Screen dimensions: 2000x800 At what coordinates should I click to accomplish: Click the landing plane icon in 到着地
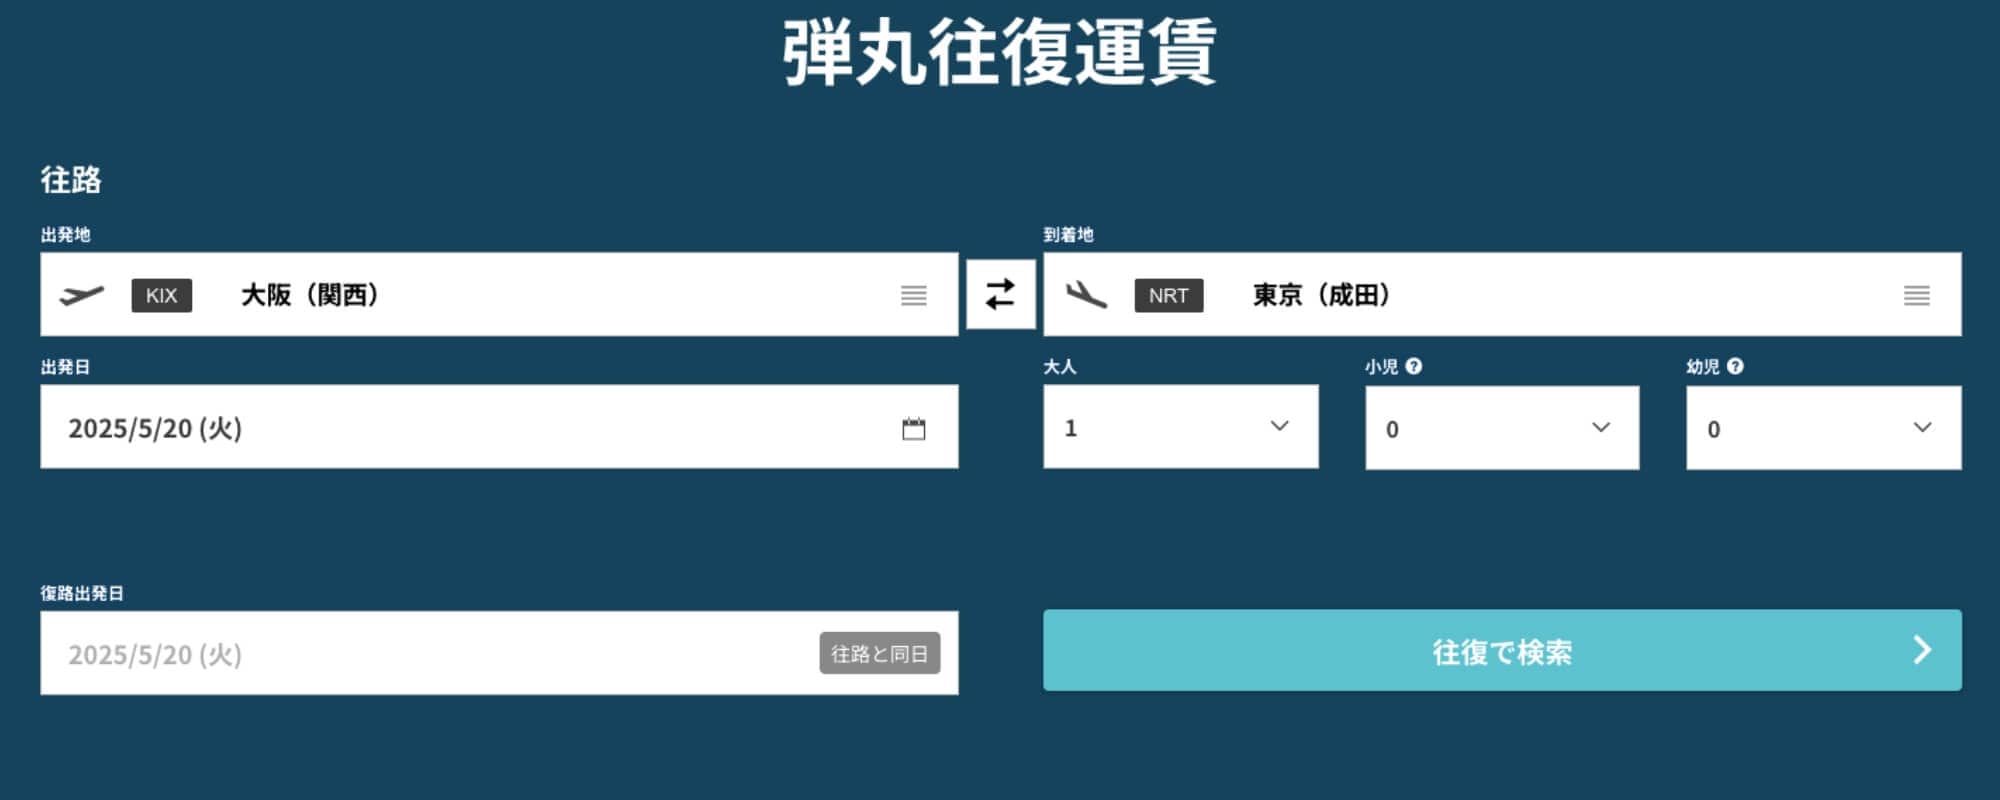[1086, 295]
